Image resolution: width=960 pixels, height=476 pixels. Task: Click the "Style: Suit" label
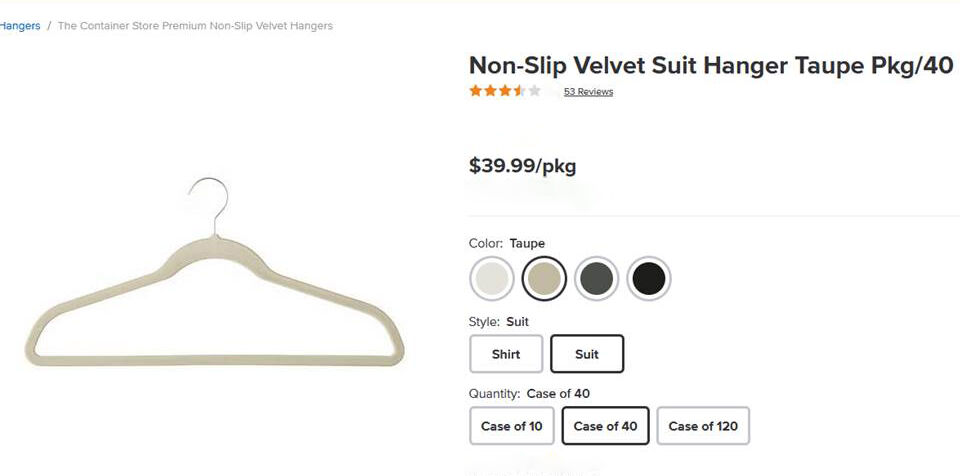point(499,322)
